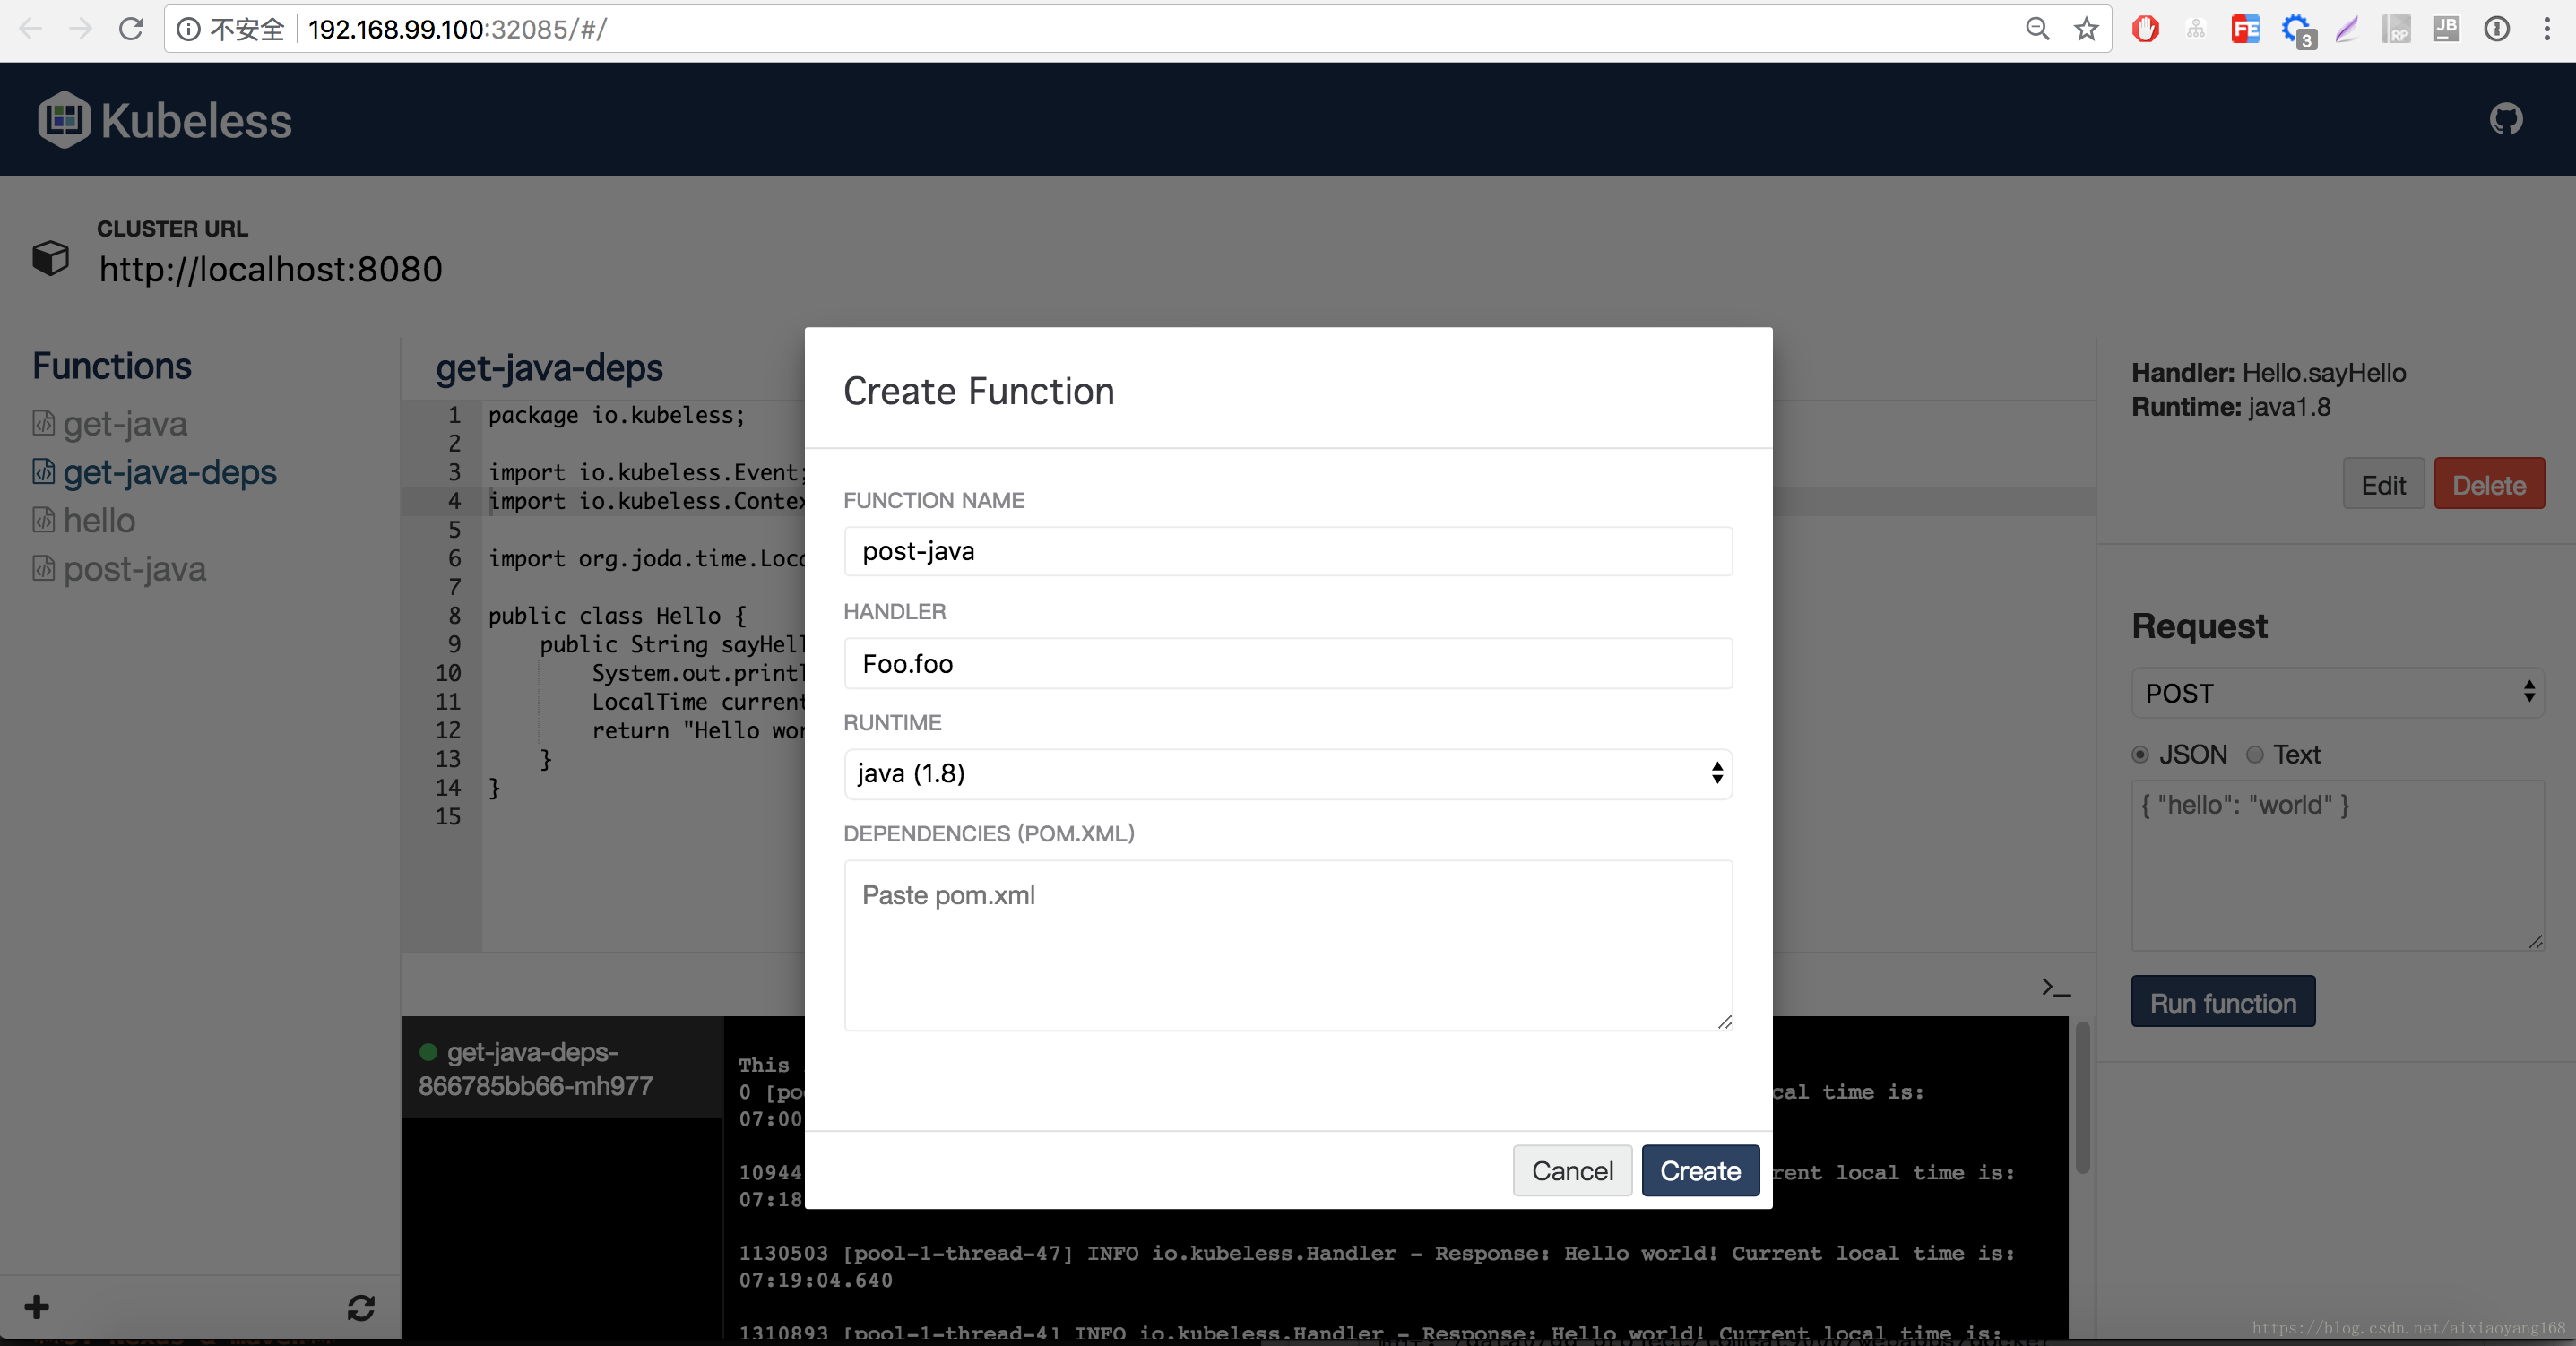Click the refresh functions icon
2576x1346 pixels.
pos(361,1307)
